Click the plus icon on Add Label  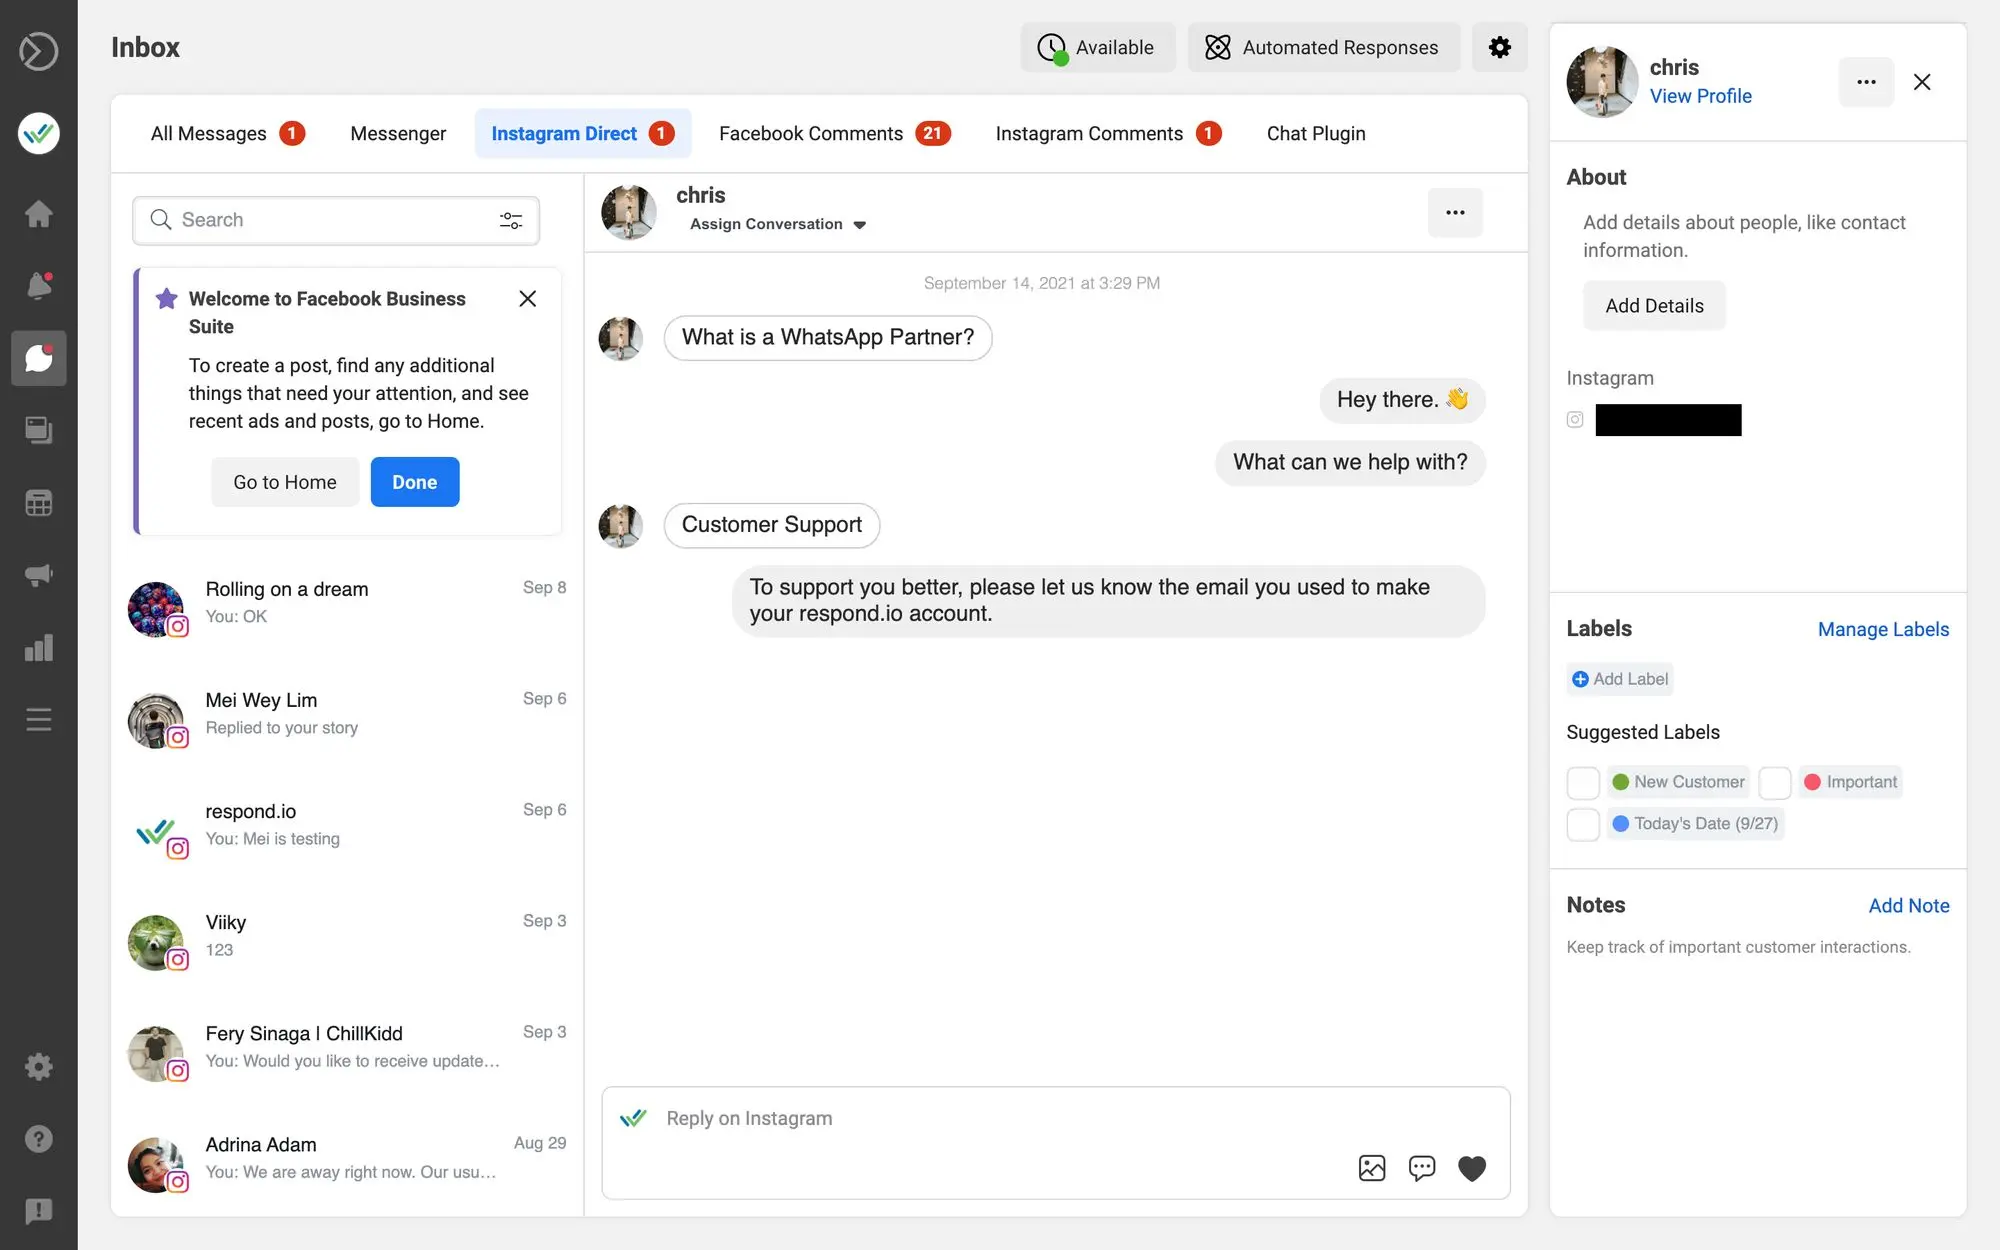pos(1580,679)
